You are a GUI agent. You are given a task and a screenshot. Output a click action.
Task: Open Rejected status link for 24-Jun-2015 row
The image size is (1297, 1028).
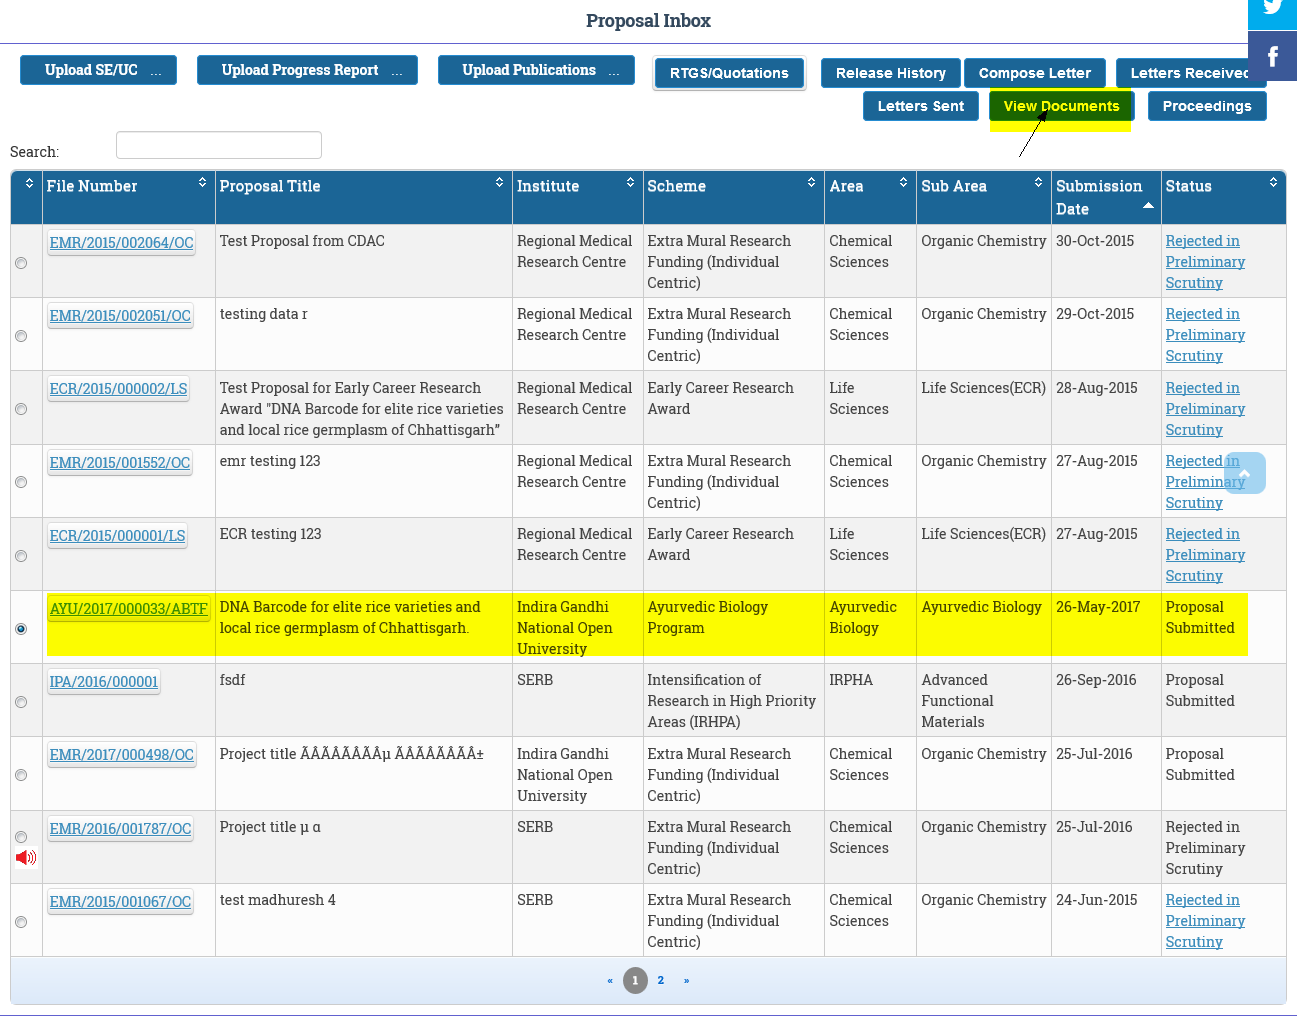click(1205, 921)
